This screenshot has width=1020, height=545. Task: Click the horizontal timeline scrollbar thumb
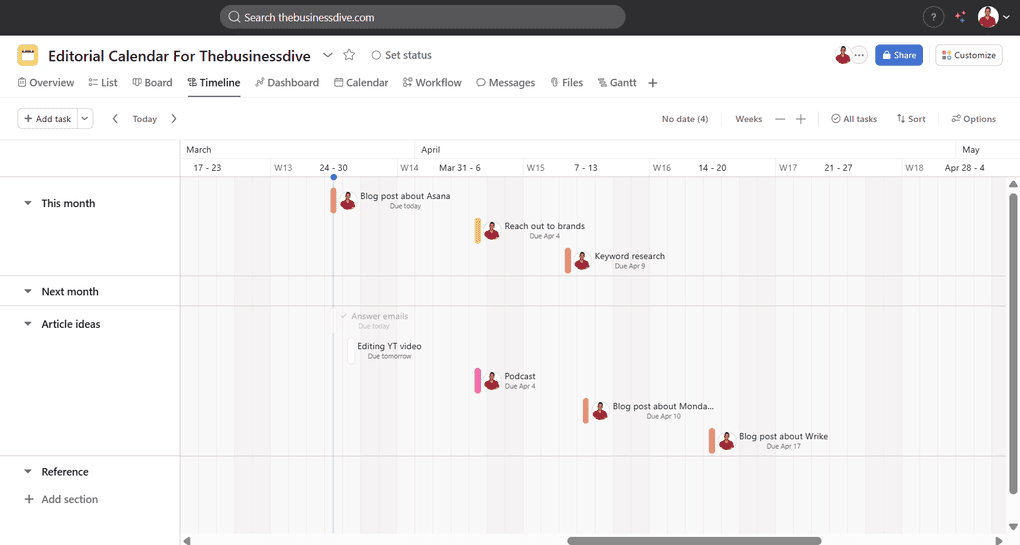coord(693,540)
